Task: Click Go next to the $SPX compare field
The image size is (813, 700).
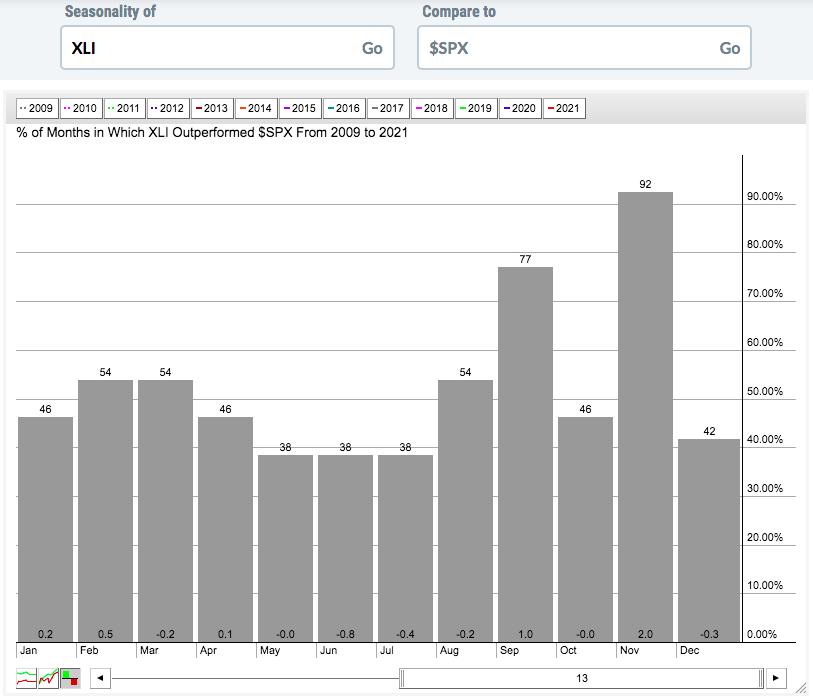Action: (x=730, y=48)
